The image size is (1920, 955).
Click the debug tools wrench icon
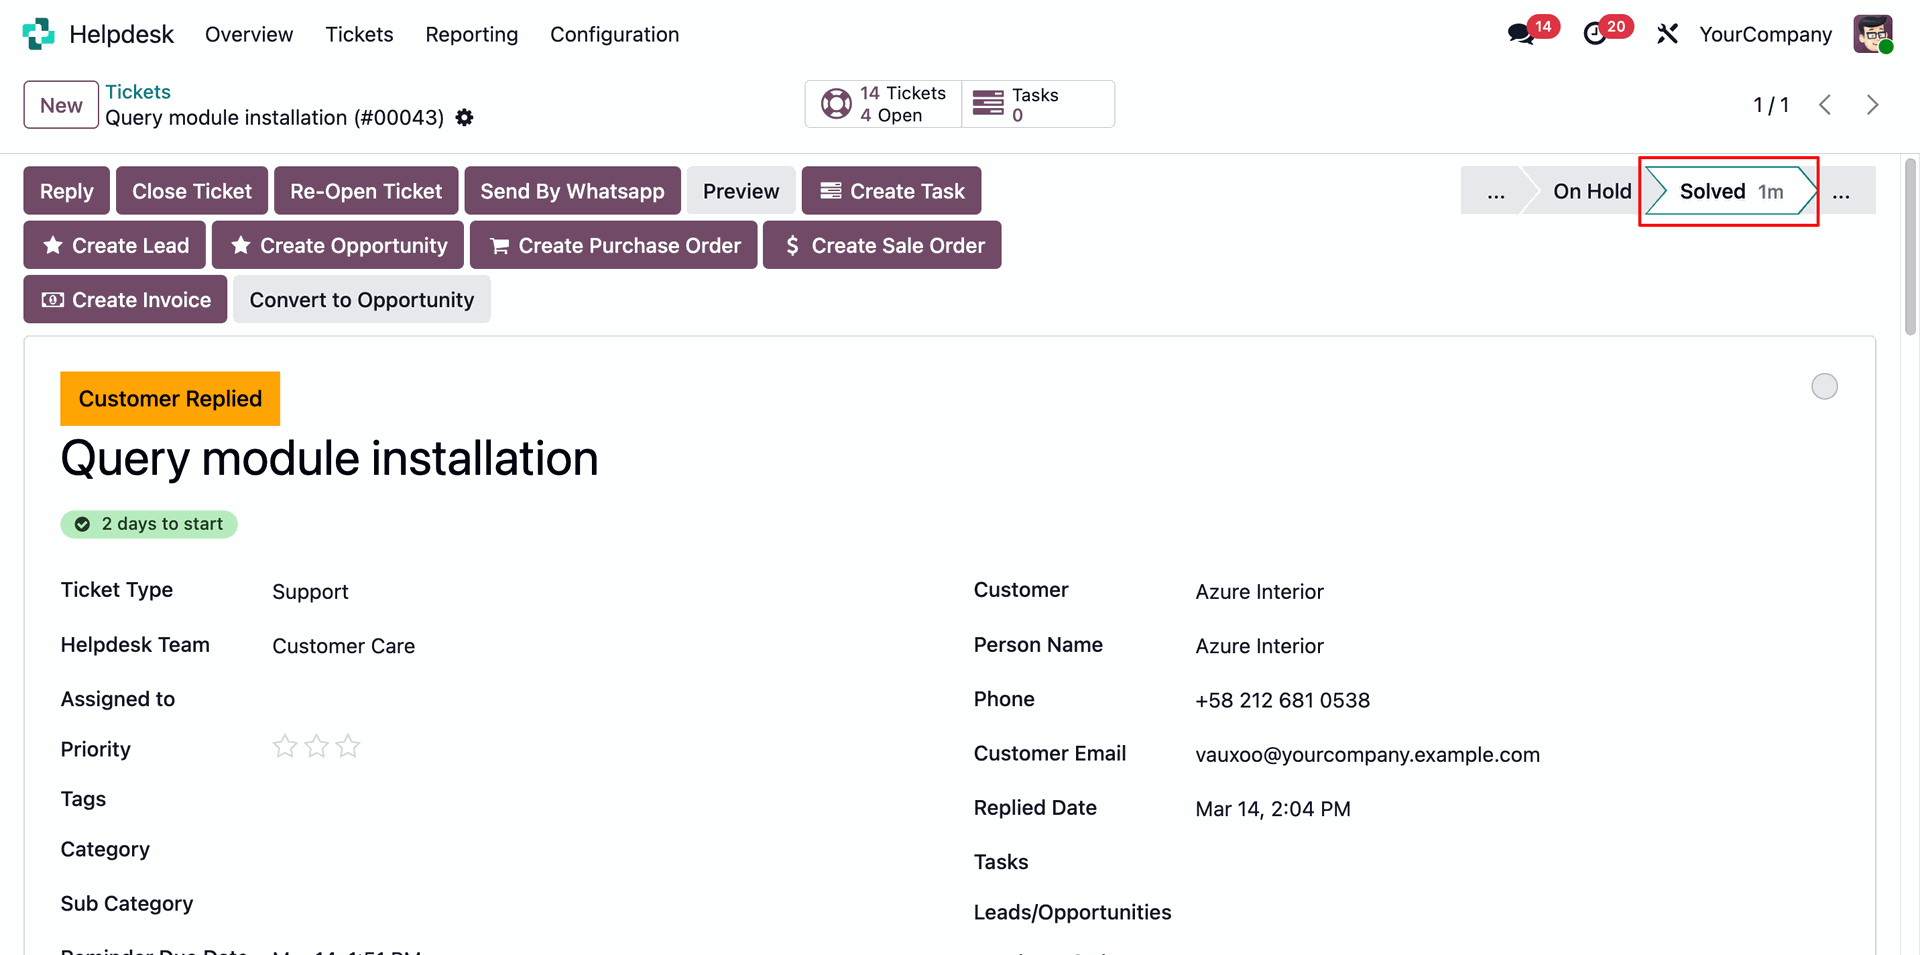click(1667, 34)
